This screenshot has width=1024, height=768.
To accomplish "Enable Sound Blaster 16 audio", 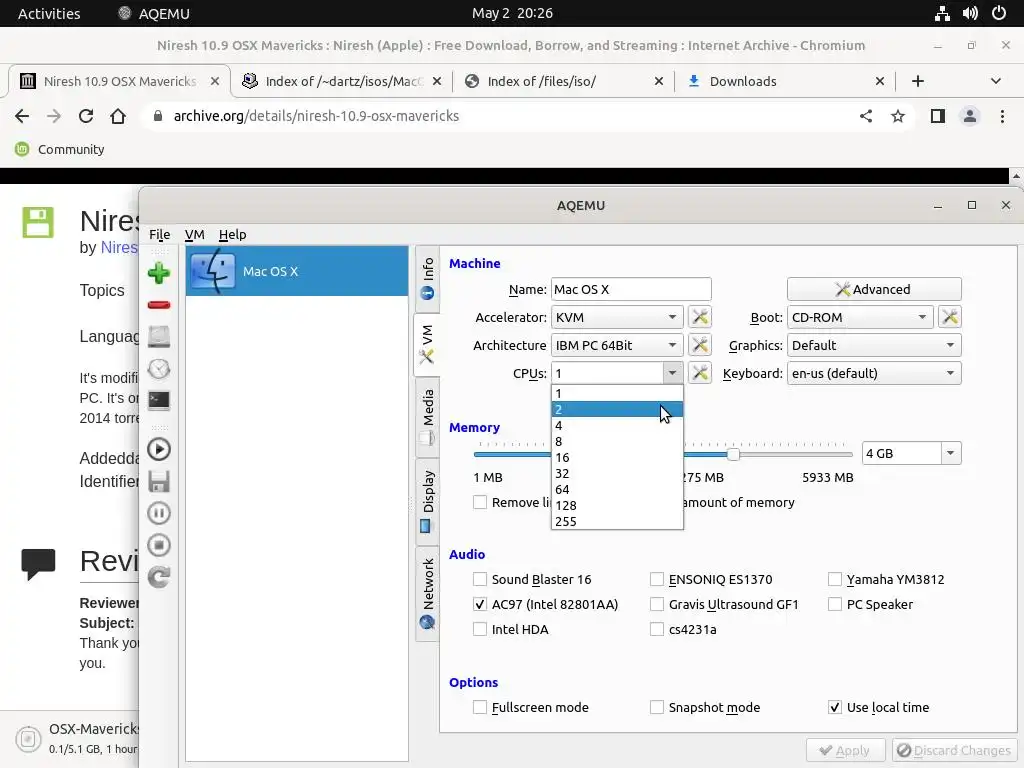I will [480, 579].
